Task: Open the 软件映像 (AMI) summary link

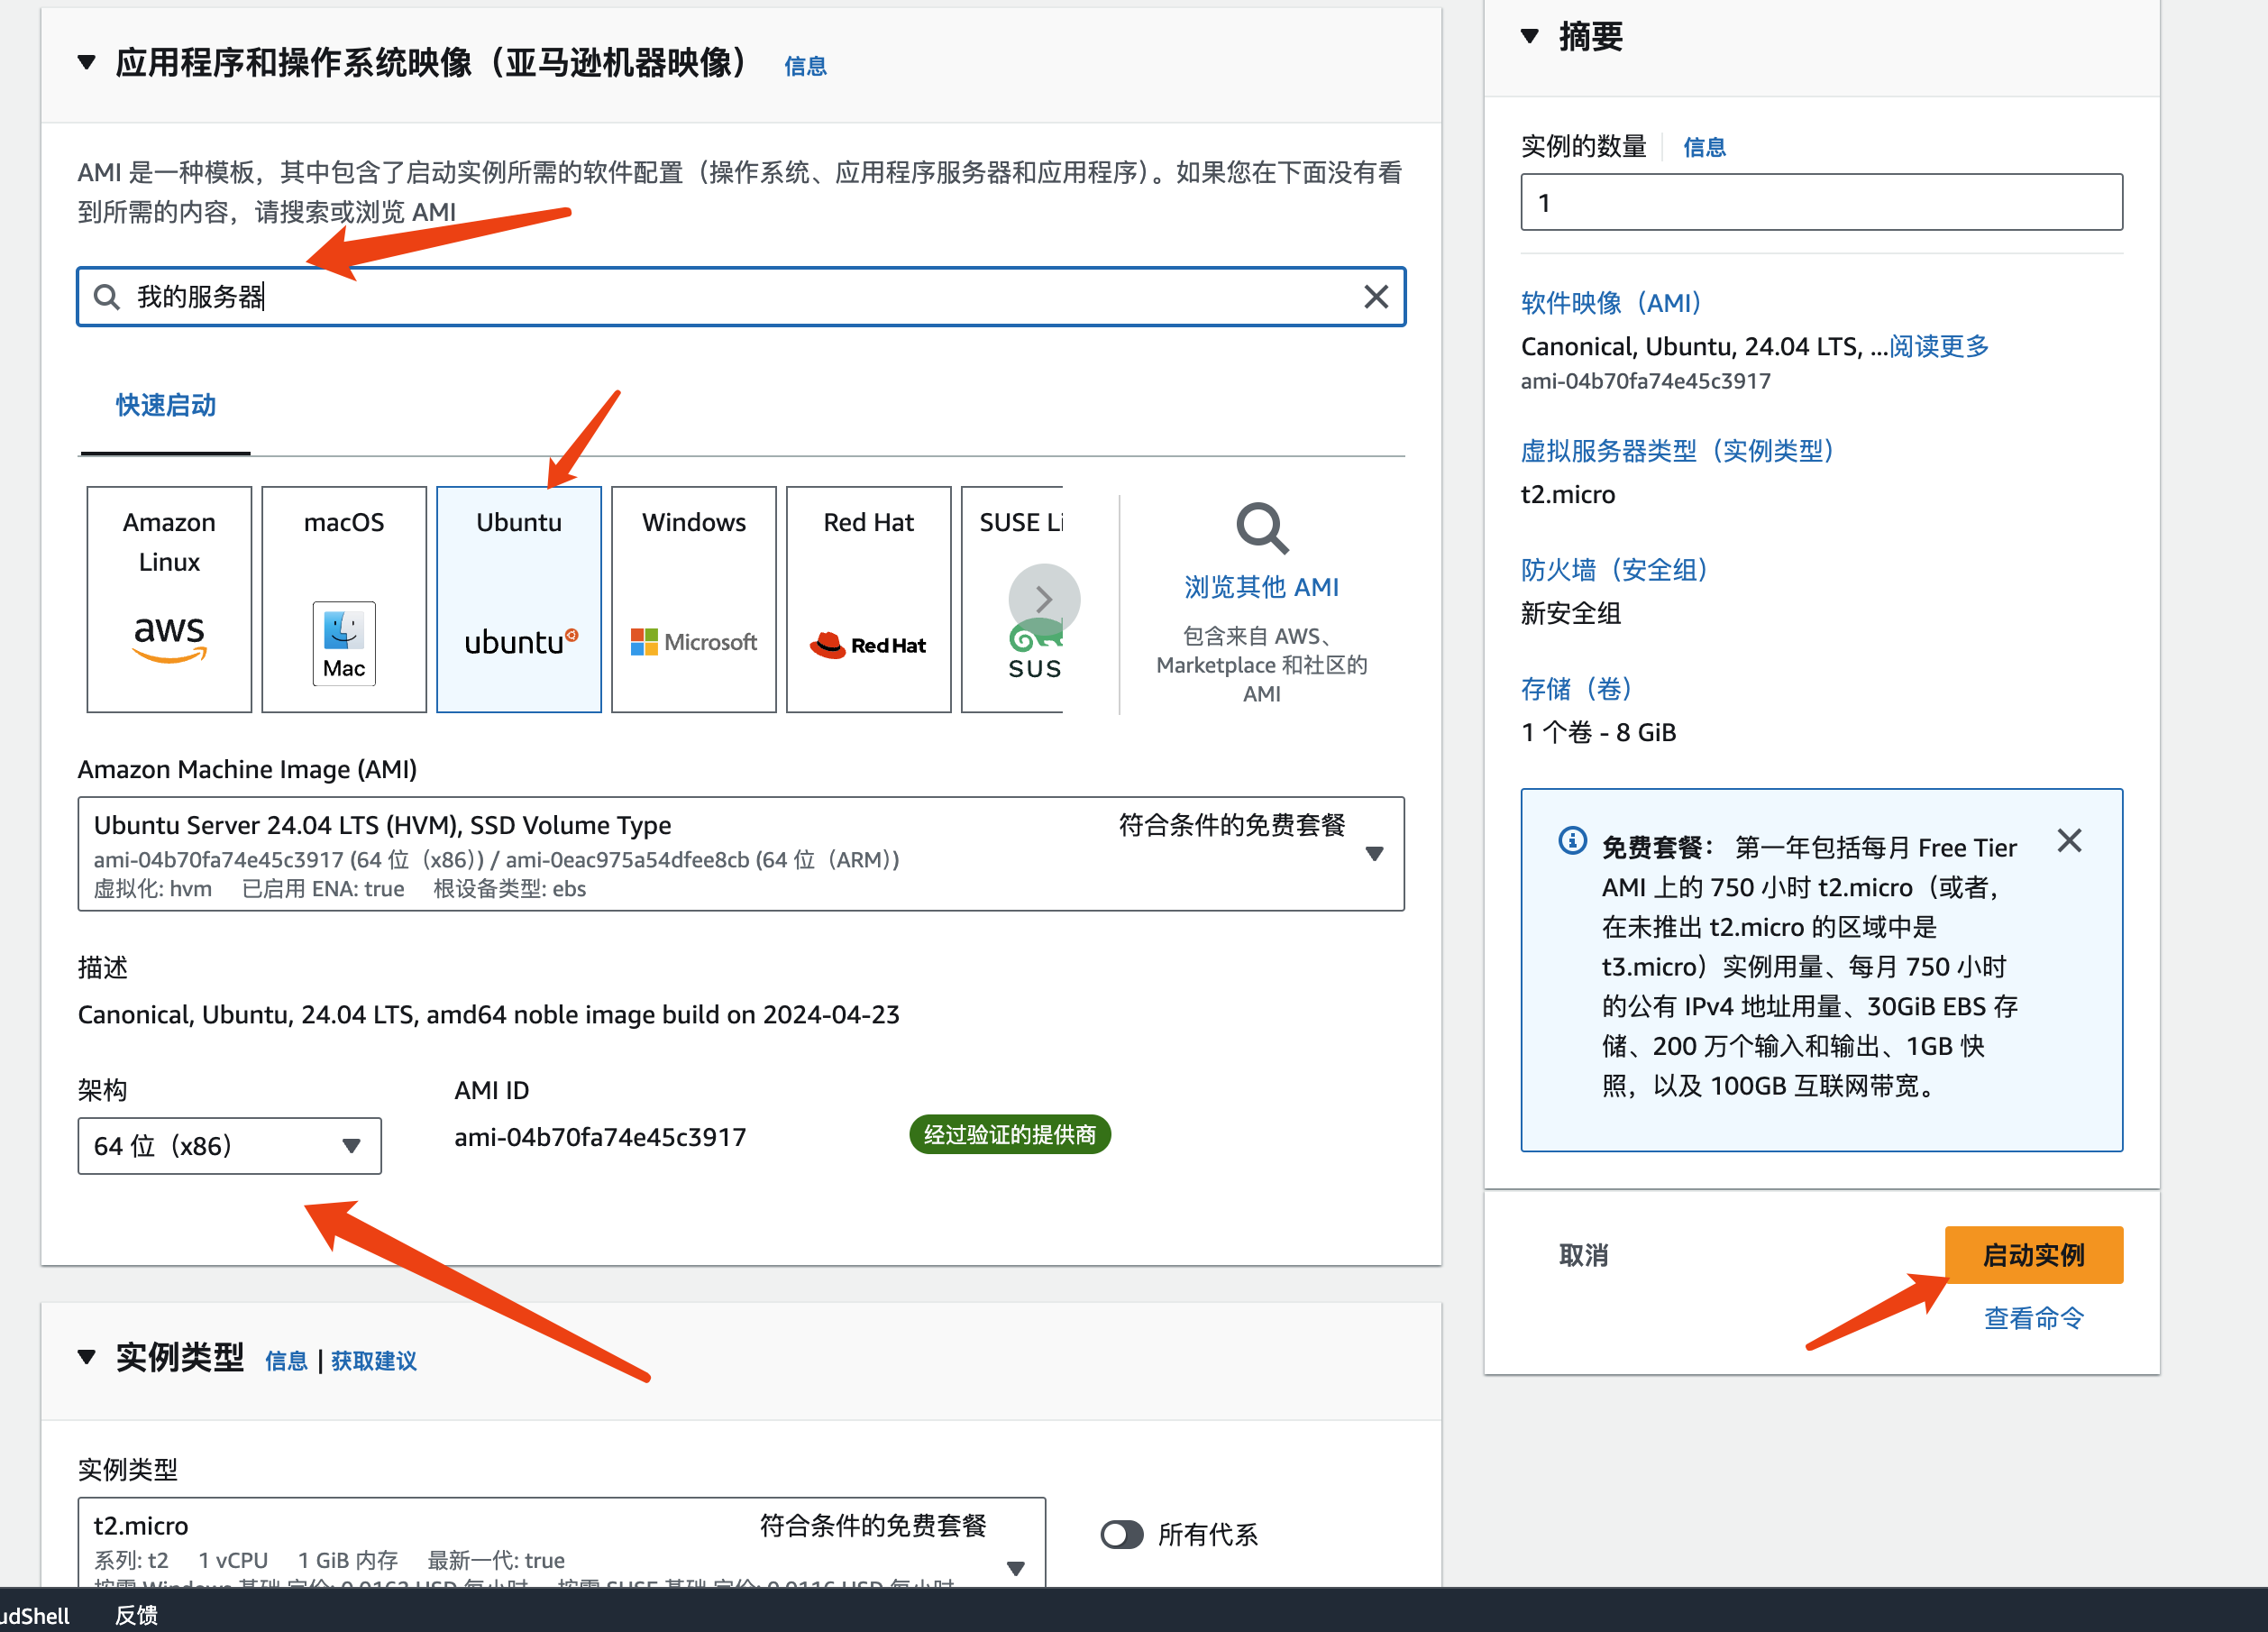Action: 1611,303
